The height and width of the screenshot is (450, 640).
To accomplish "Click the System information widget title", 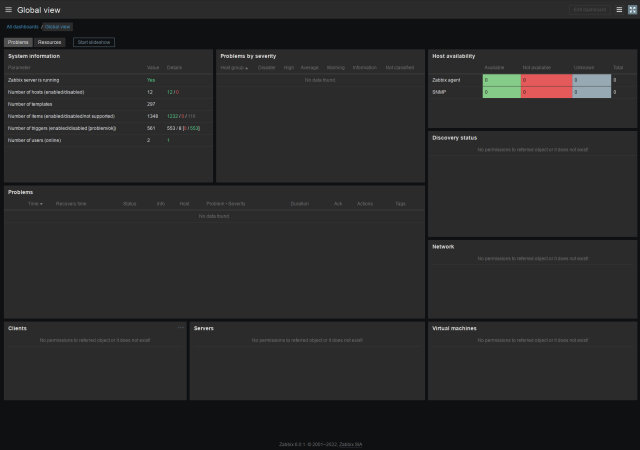I will (x=34, y=56).
